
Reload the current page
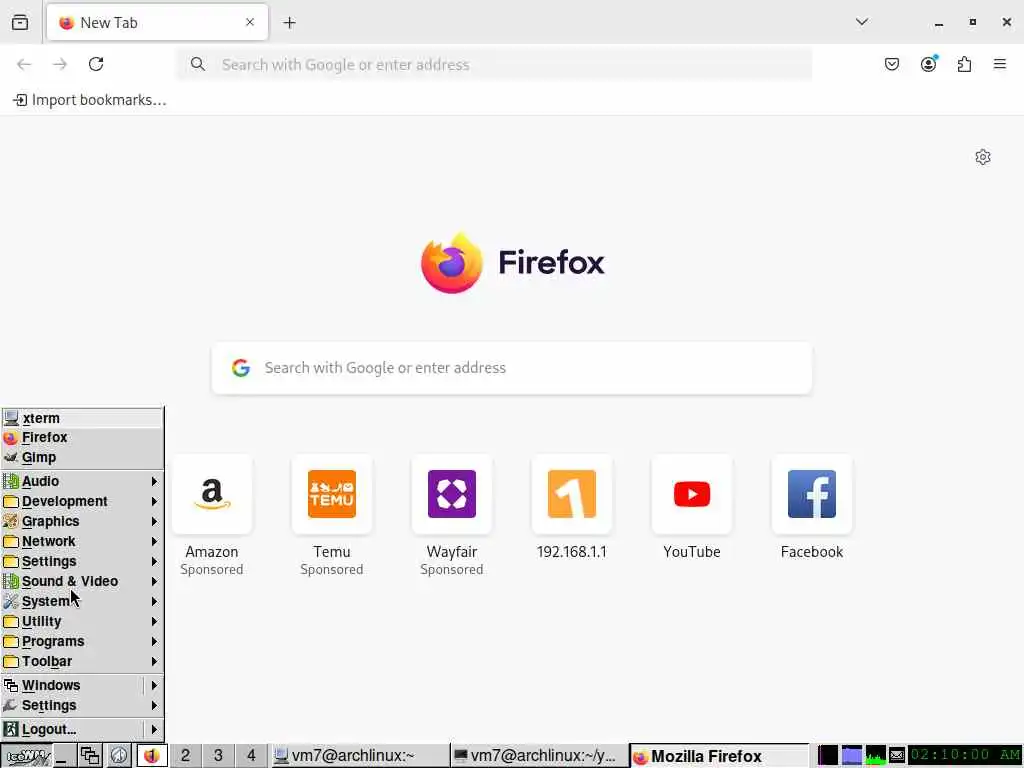[x=96, y=64]
